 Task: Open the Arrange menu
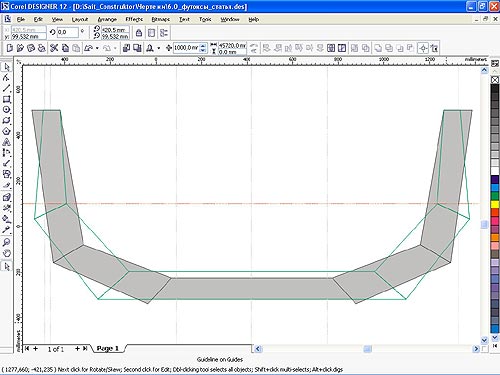click(x=107, y=19)
